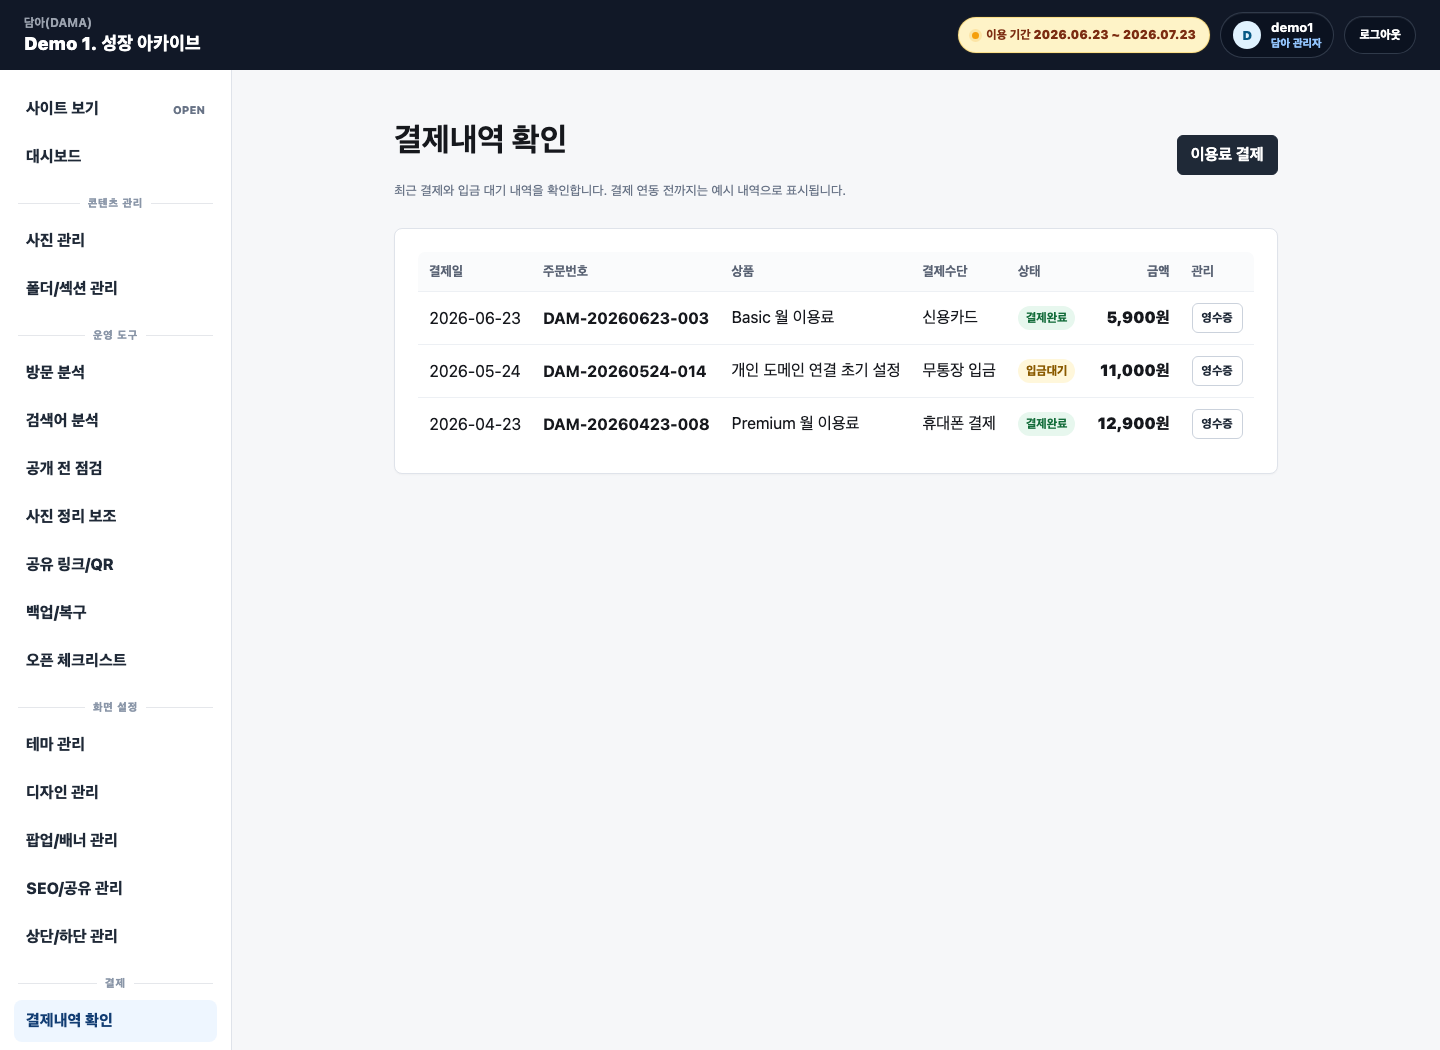Click the 5,900원 amount

click(x=1138, y=318)
